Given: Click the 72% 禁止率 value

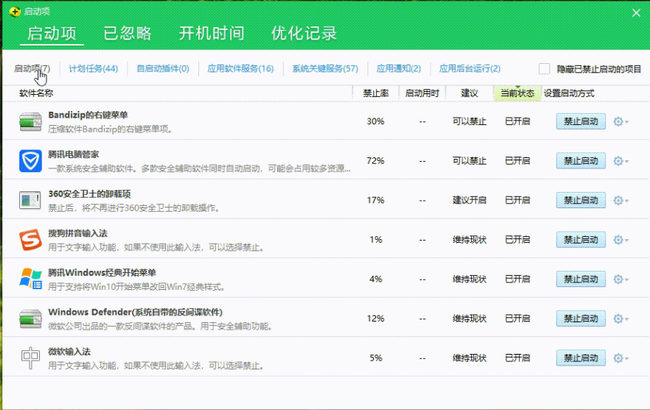Looking at the screenshot, I should (376, 161).
